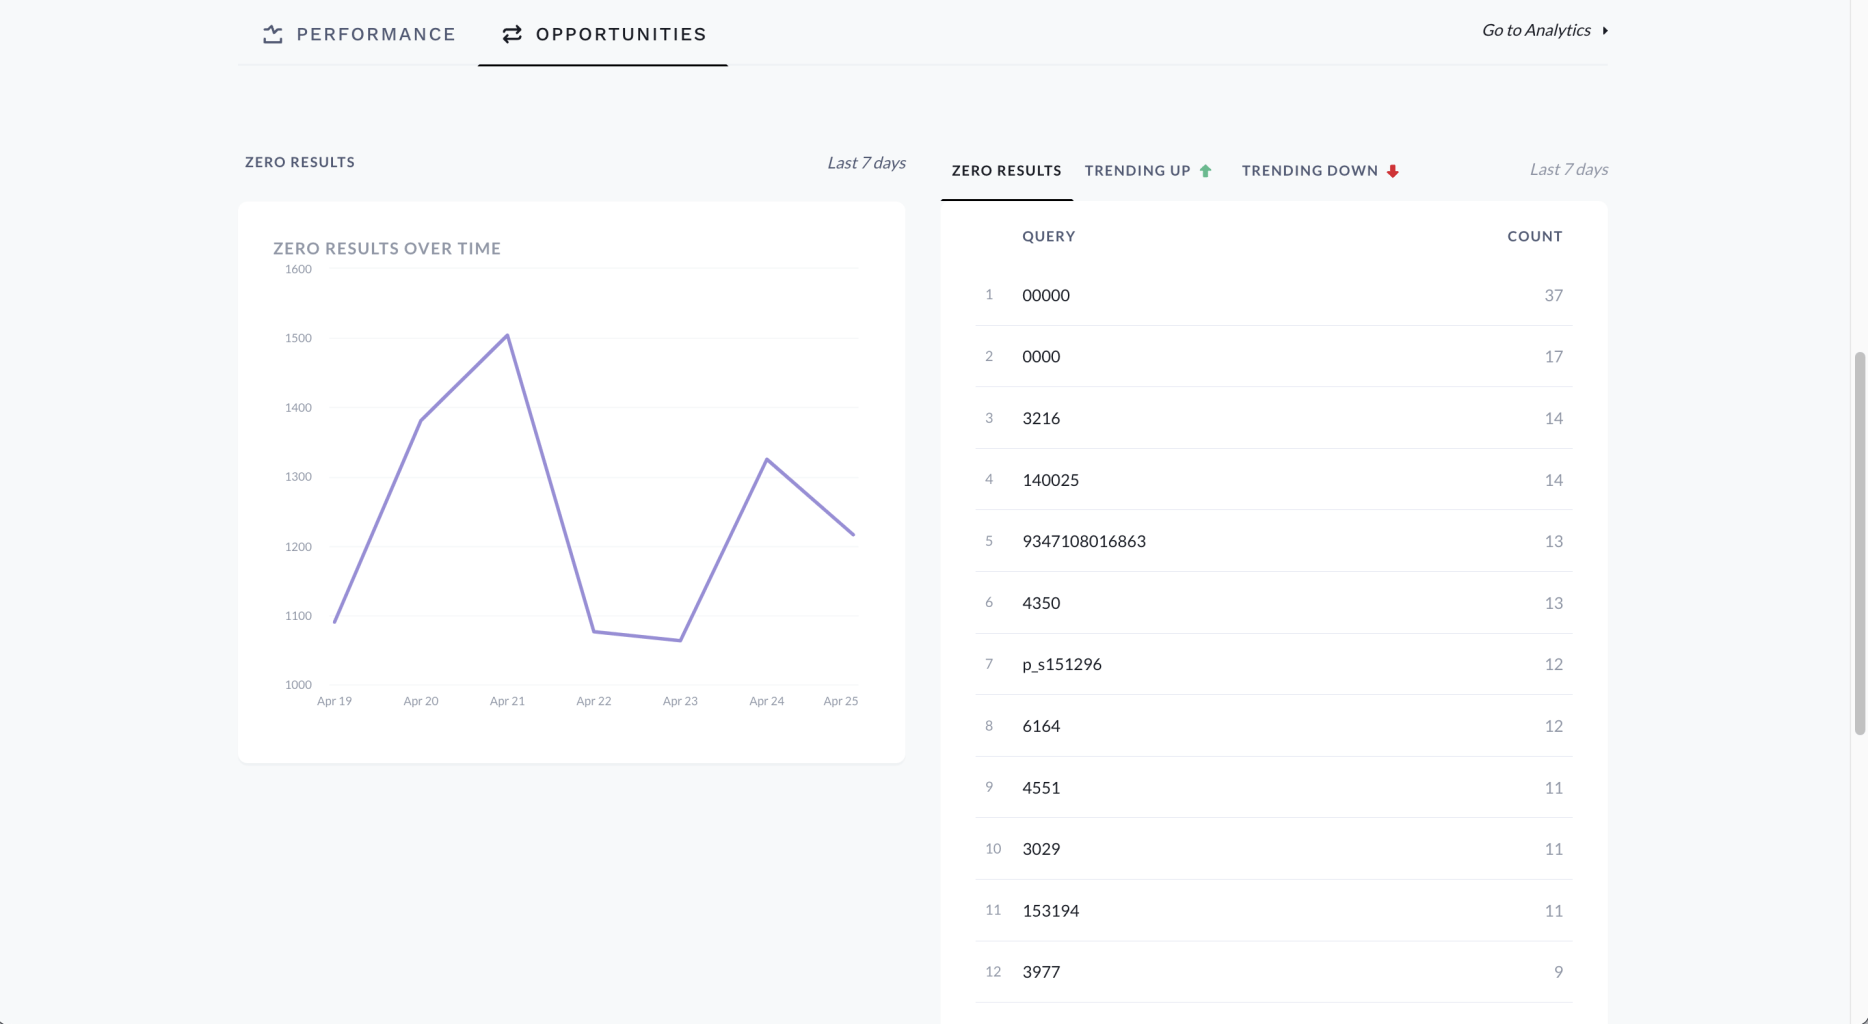Click the count 17 for query 0000
This screenshot has height=1024, width=1868.
click(x=1553, y=357)
